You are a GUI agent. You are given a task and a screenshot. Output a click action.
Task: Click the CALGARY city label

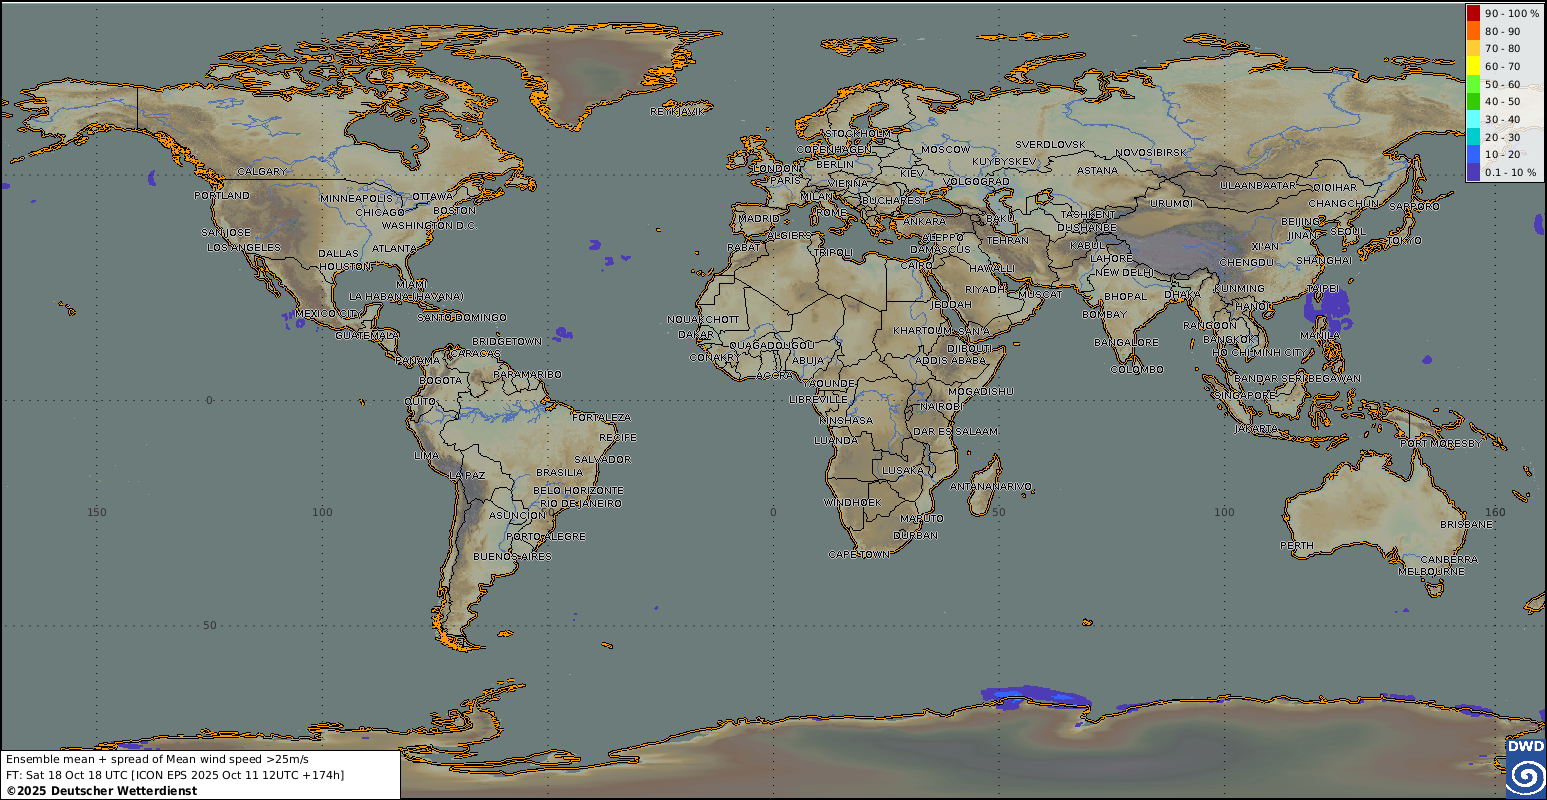(262, 171)
